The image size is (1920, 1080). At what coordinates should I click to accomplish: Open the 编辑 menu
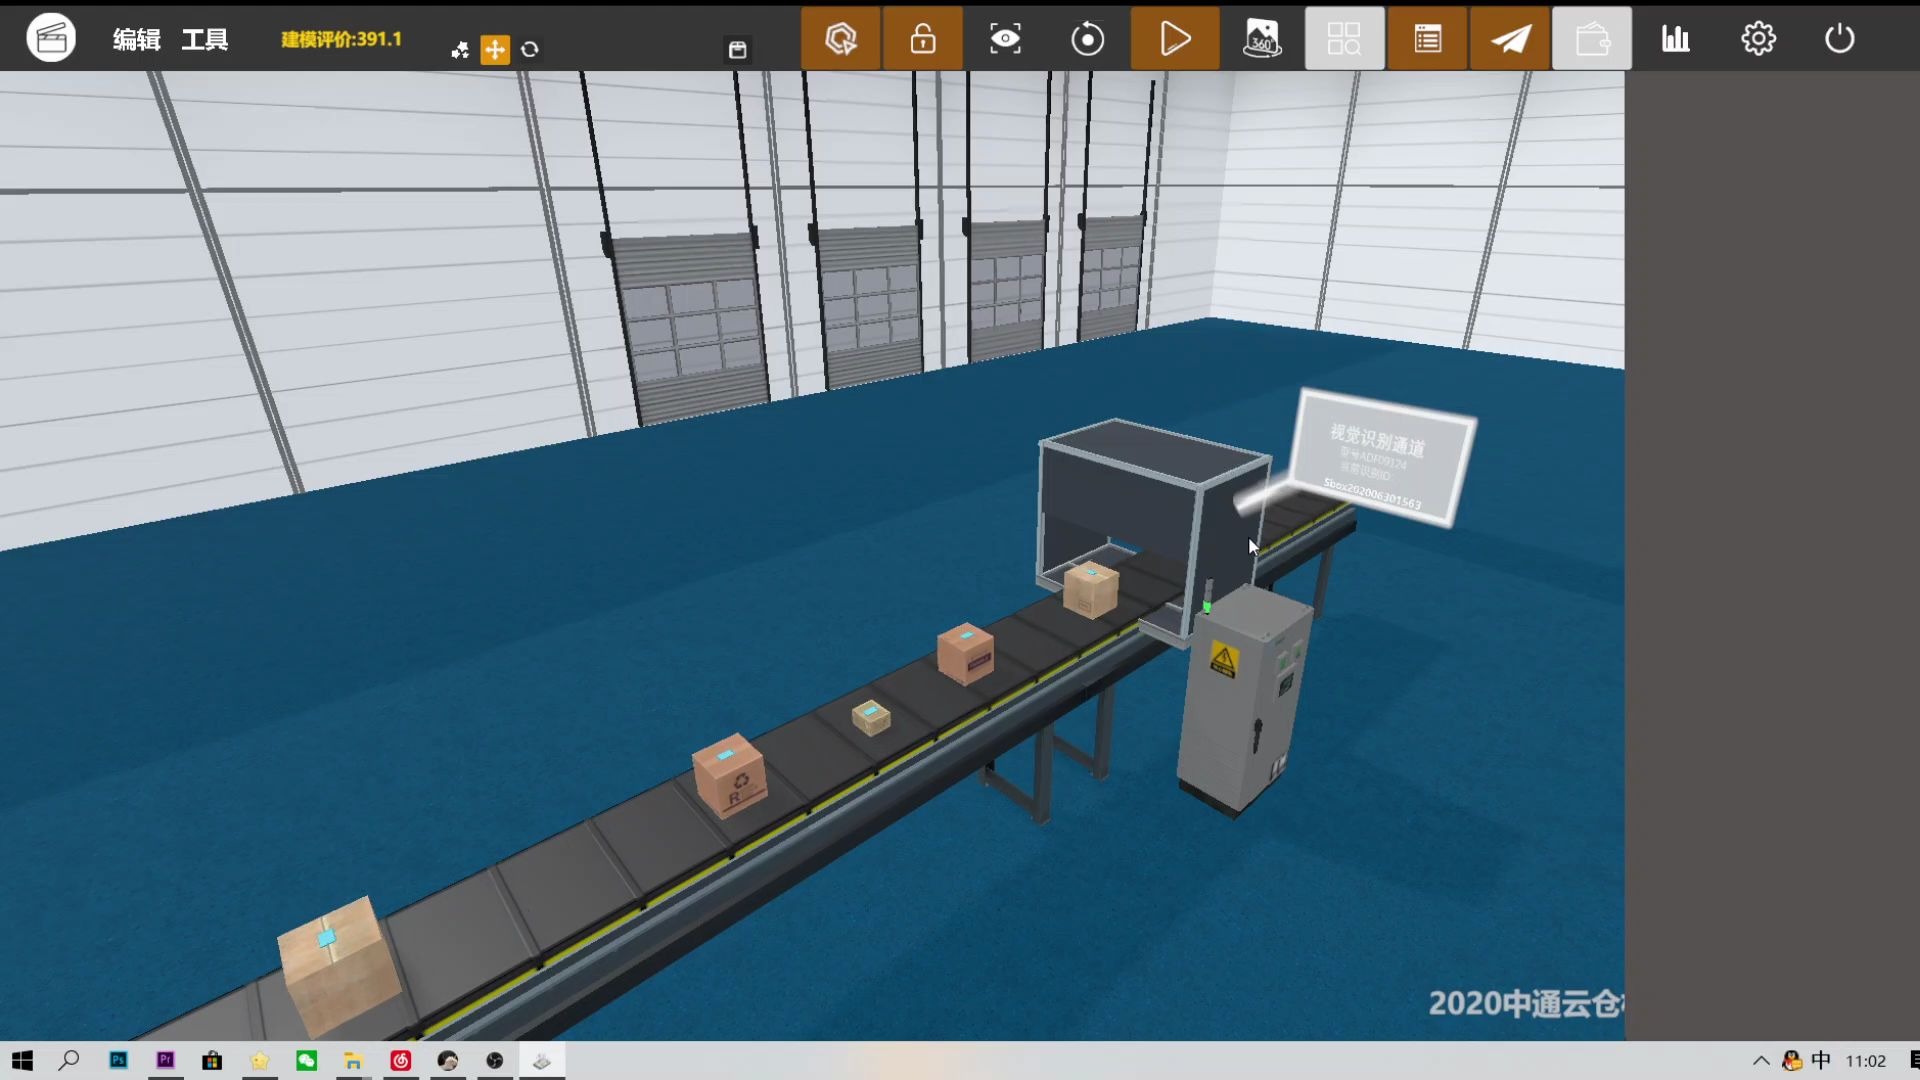coord(137,39)
